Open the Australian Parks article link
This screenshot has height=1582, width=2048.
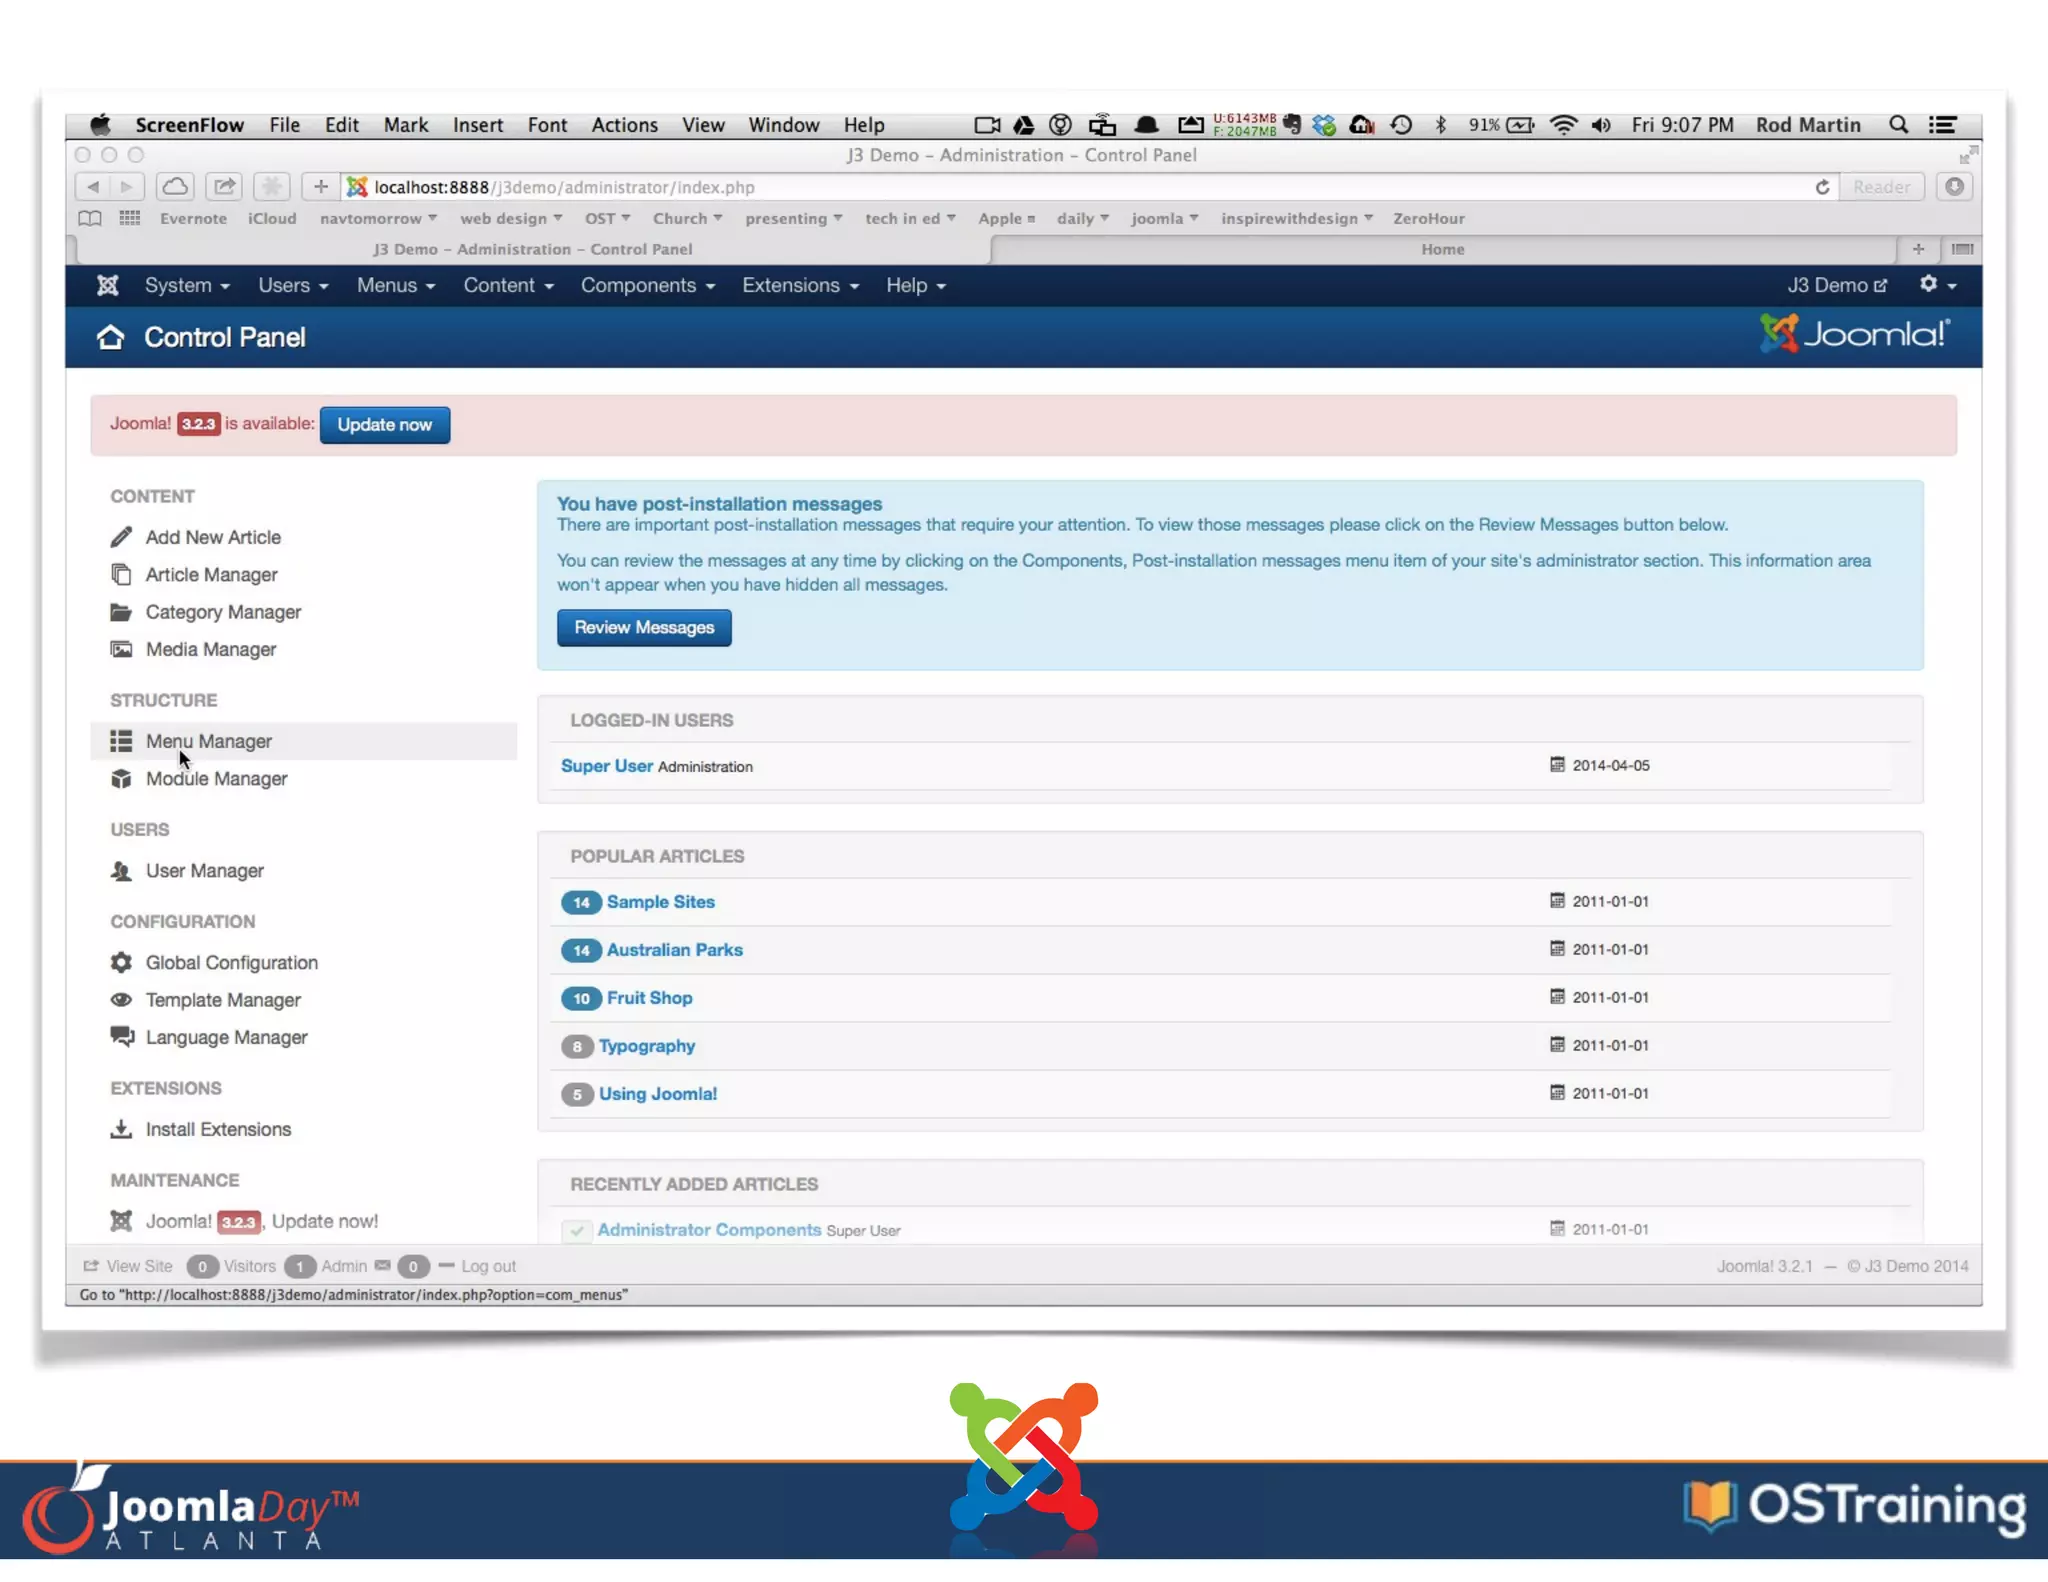(x=674, y=950)
